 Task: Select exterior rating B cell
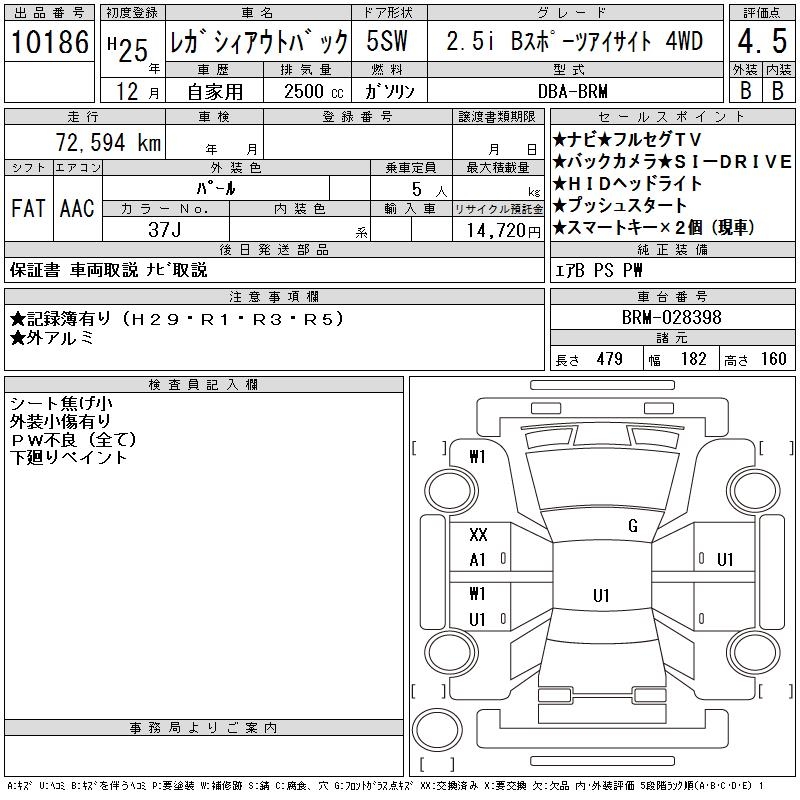pyautogui.click(x=745, y=91)
